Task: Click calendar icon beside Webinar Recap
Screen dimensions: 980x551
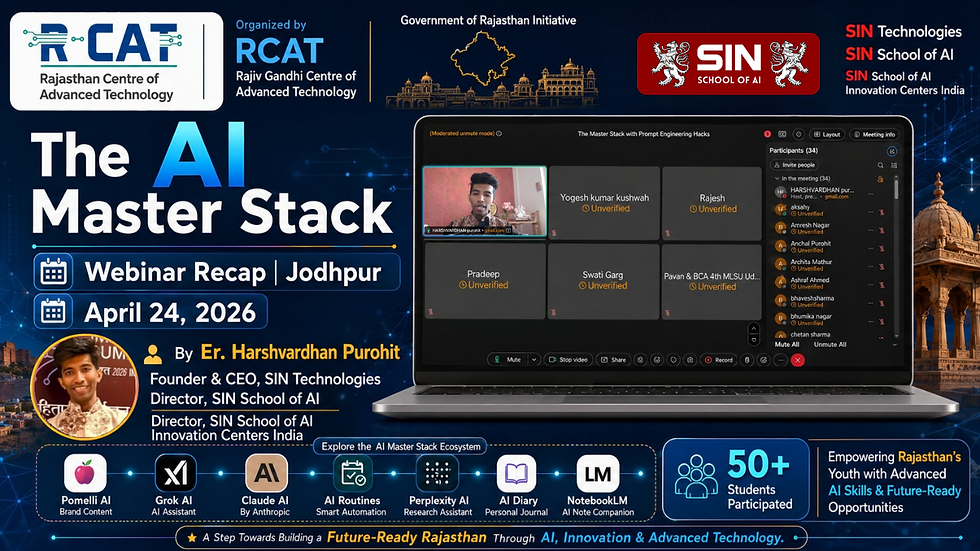Action: (x=53, y=272)
